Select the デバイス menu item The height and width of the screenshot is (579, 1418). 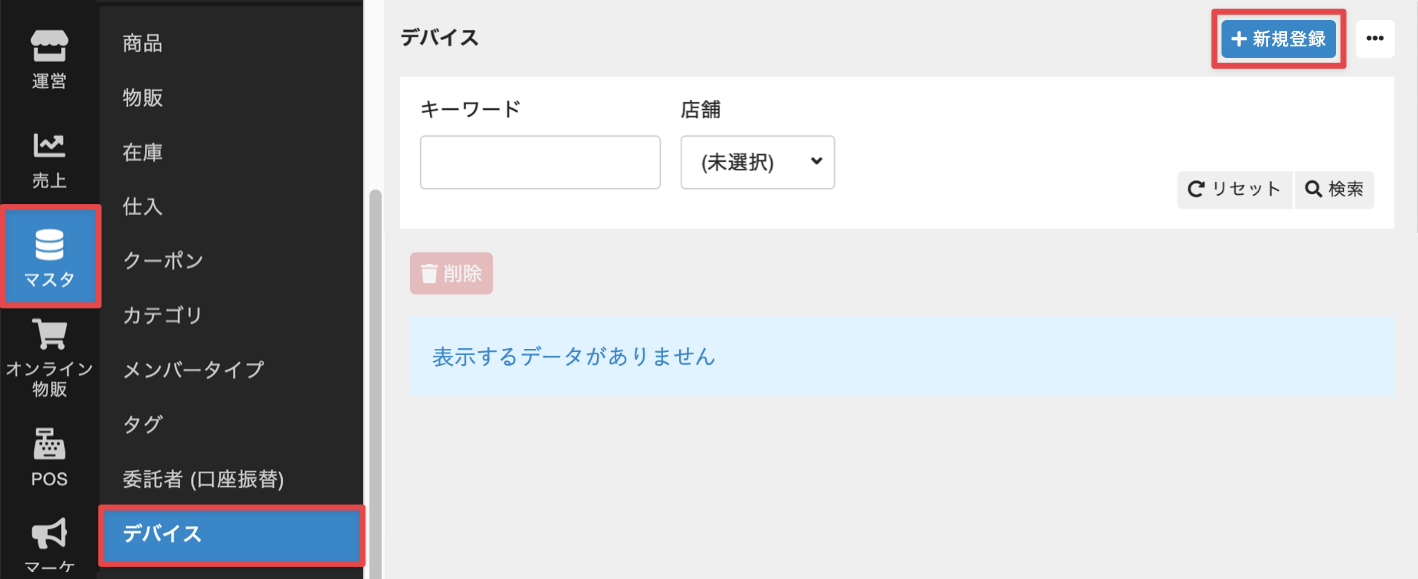pos(232,534)
